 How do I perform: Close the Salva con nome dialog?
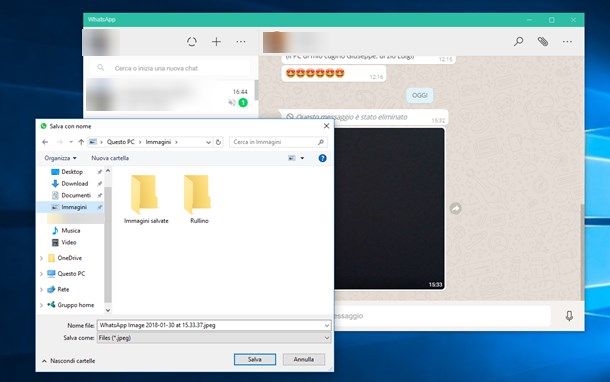click(x=326, y=126)
